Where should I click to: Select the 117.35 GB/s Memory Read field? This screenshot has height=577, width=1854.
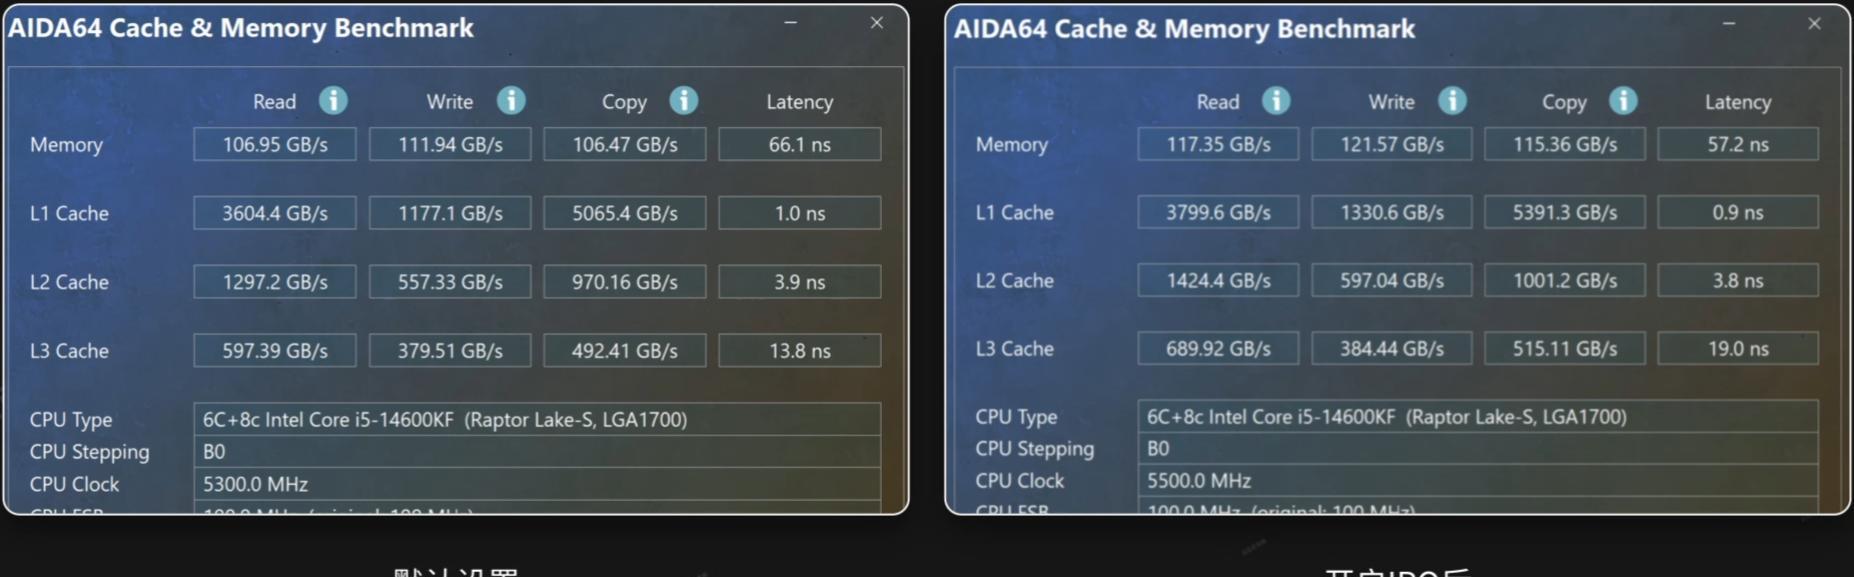1218,144
